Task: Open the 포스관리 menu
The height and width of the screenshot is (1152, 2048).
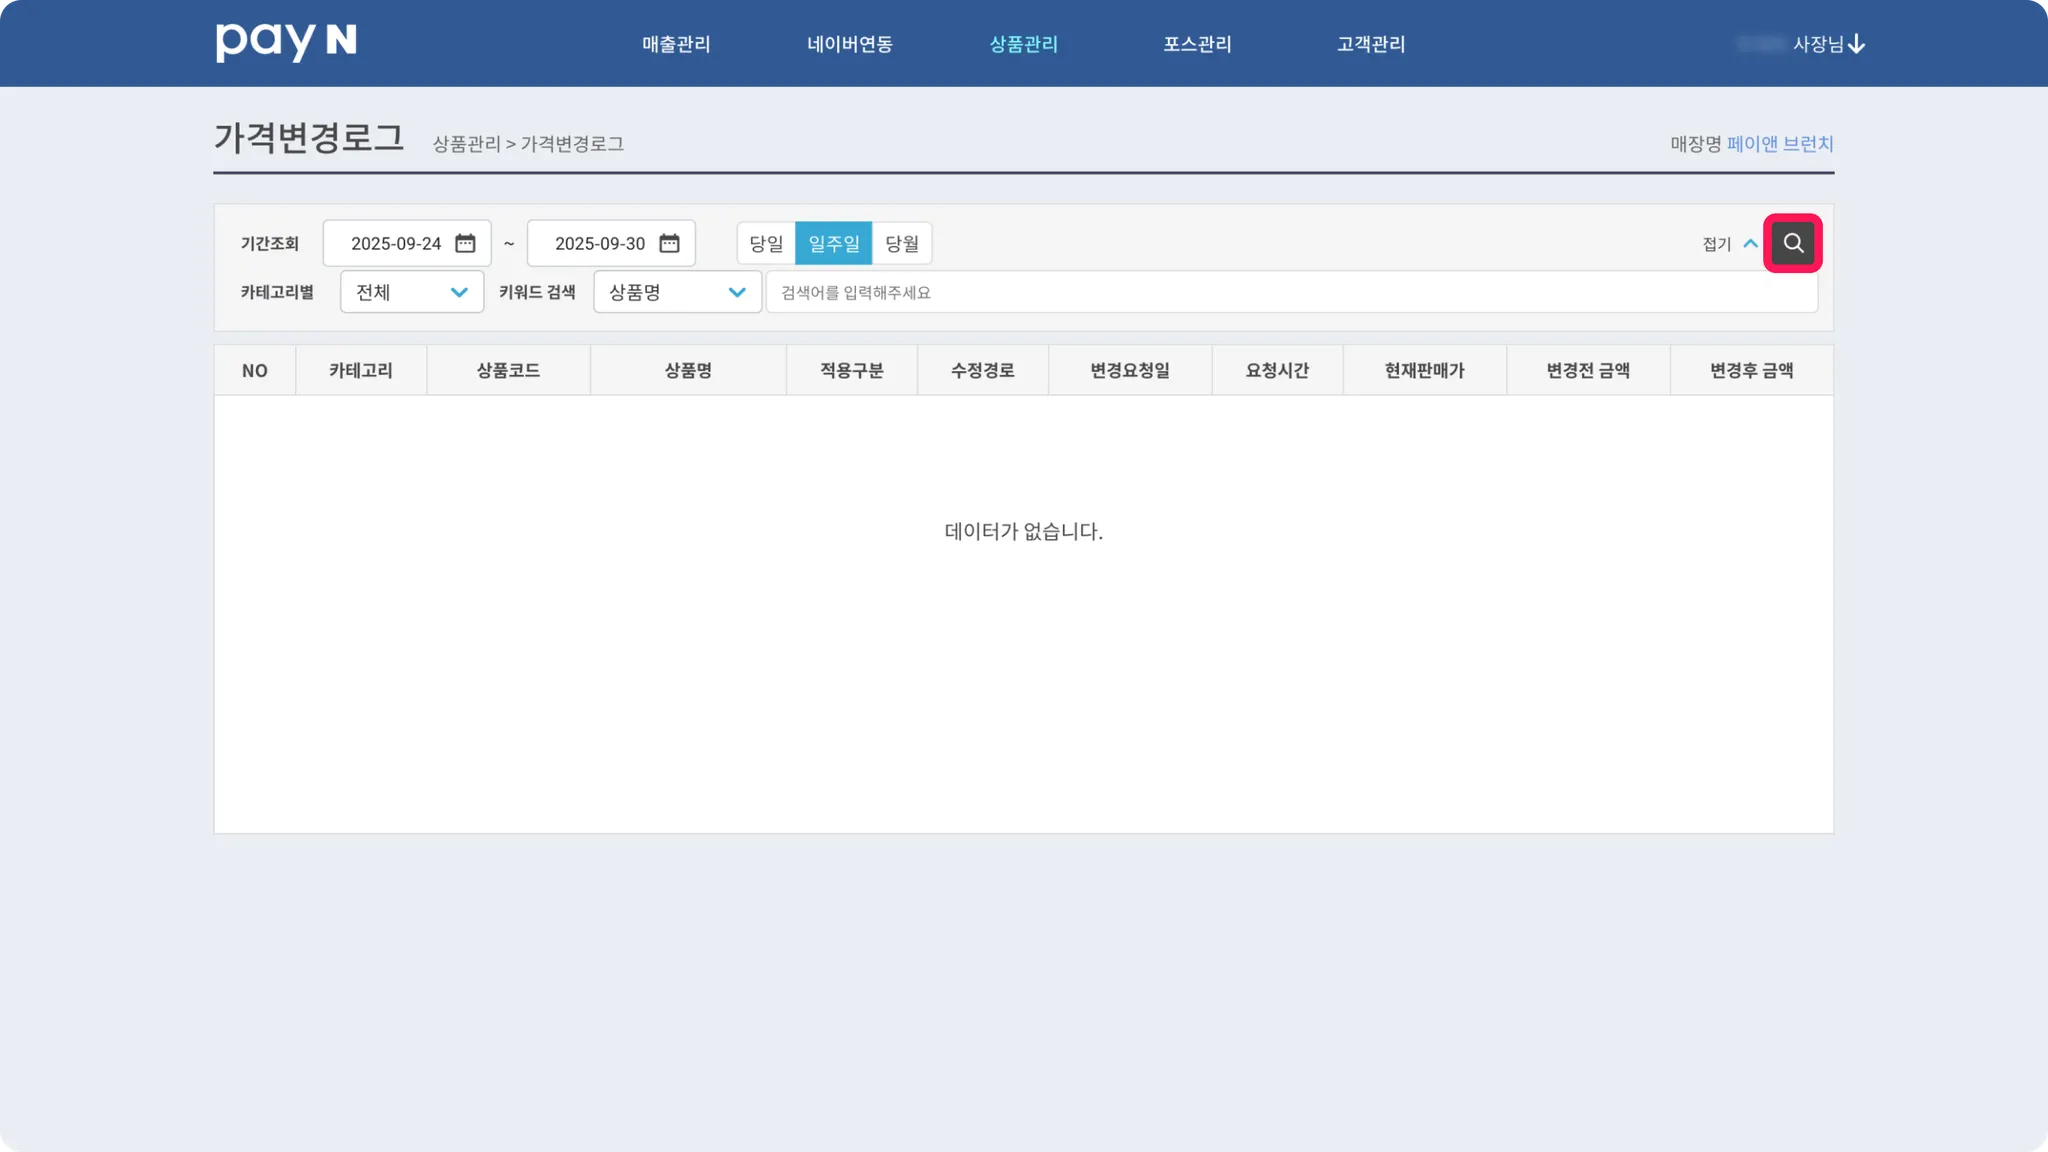Action: click(1197, 44)
